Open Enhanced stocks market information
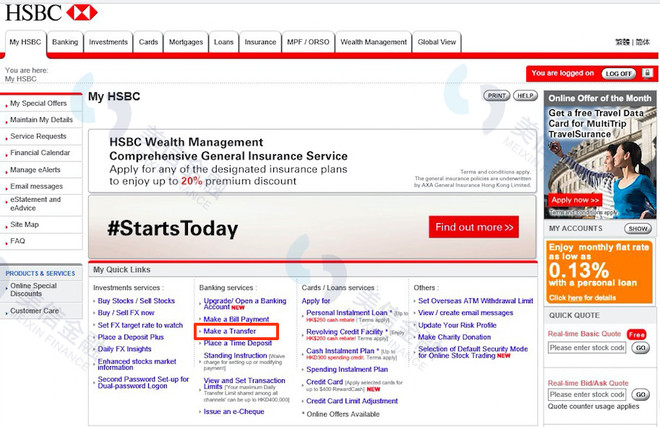The image size is (660, 427). tap(137, 364)
